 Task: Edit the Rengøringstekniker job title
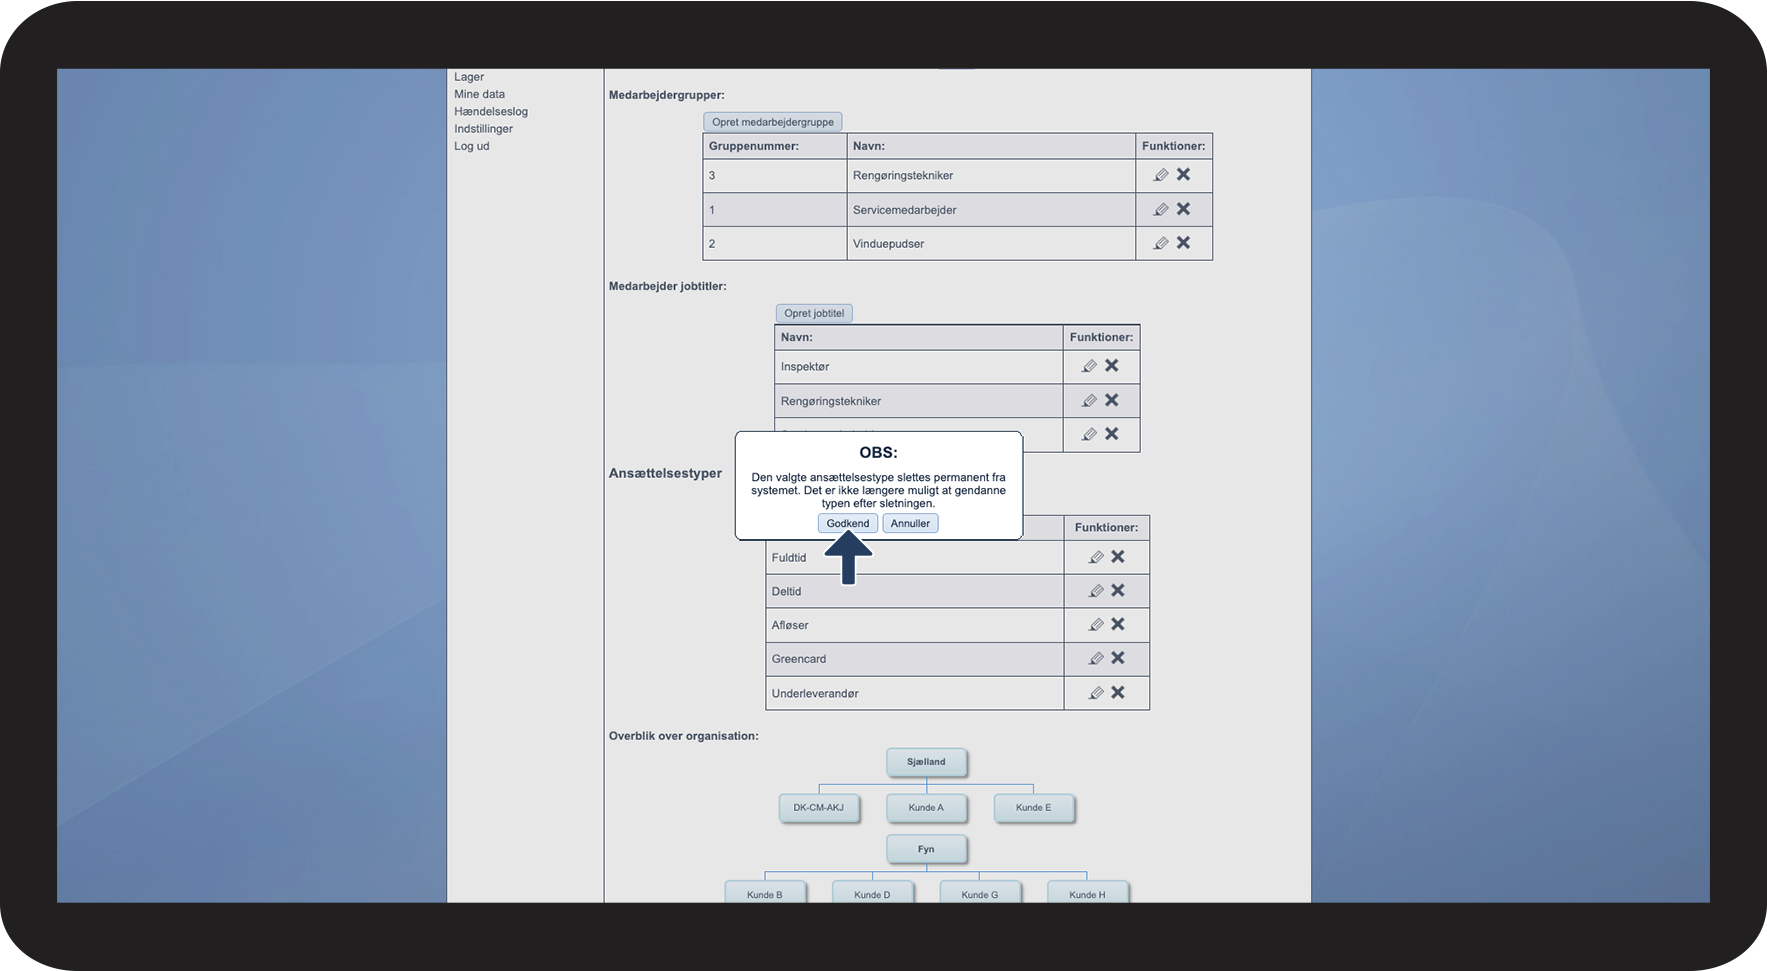tap(1089, 401)
